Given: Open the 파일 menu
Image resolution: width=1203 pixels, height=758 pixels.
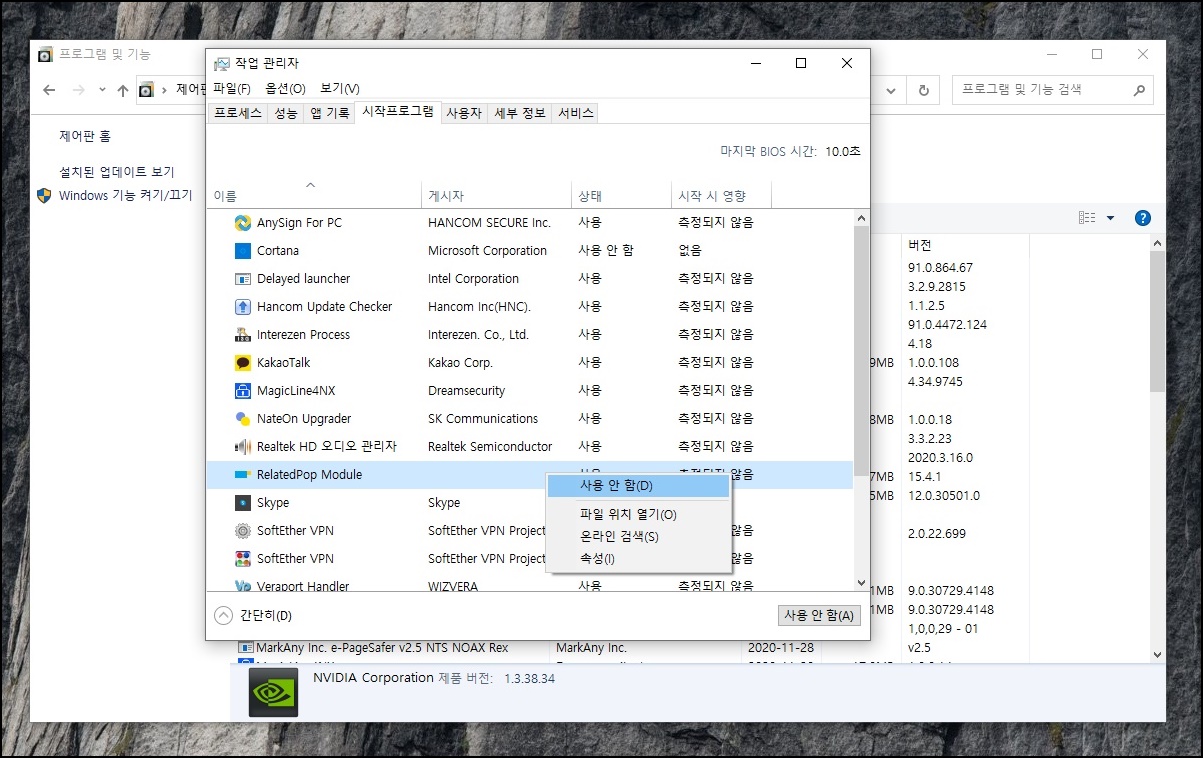Looking at the screenshot, I should 232,89.
